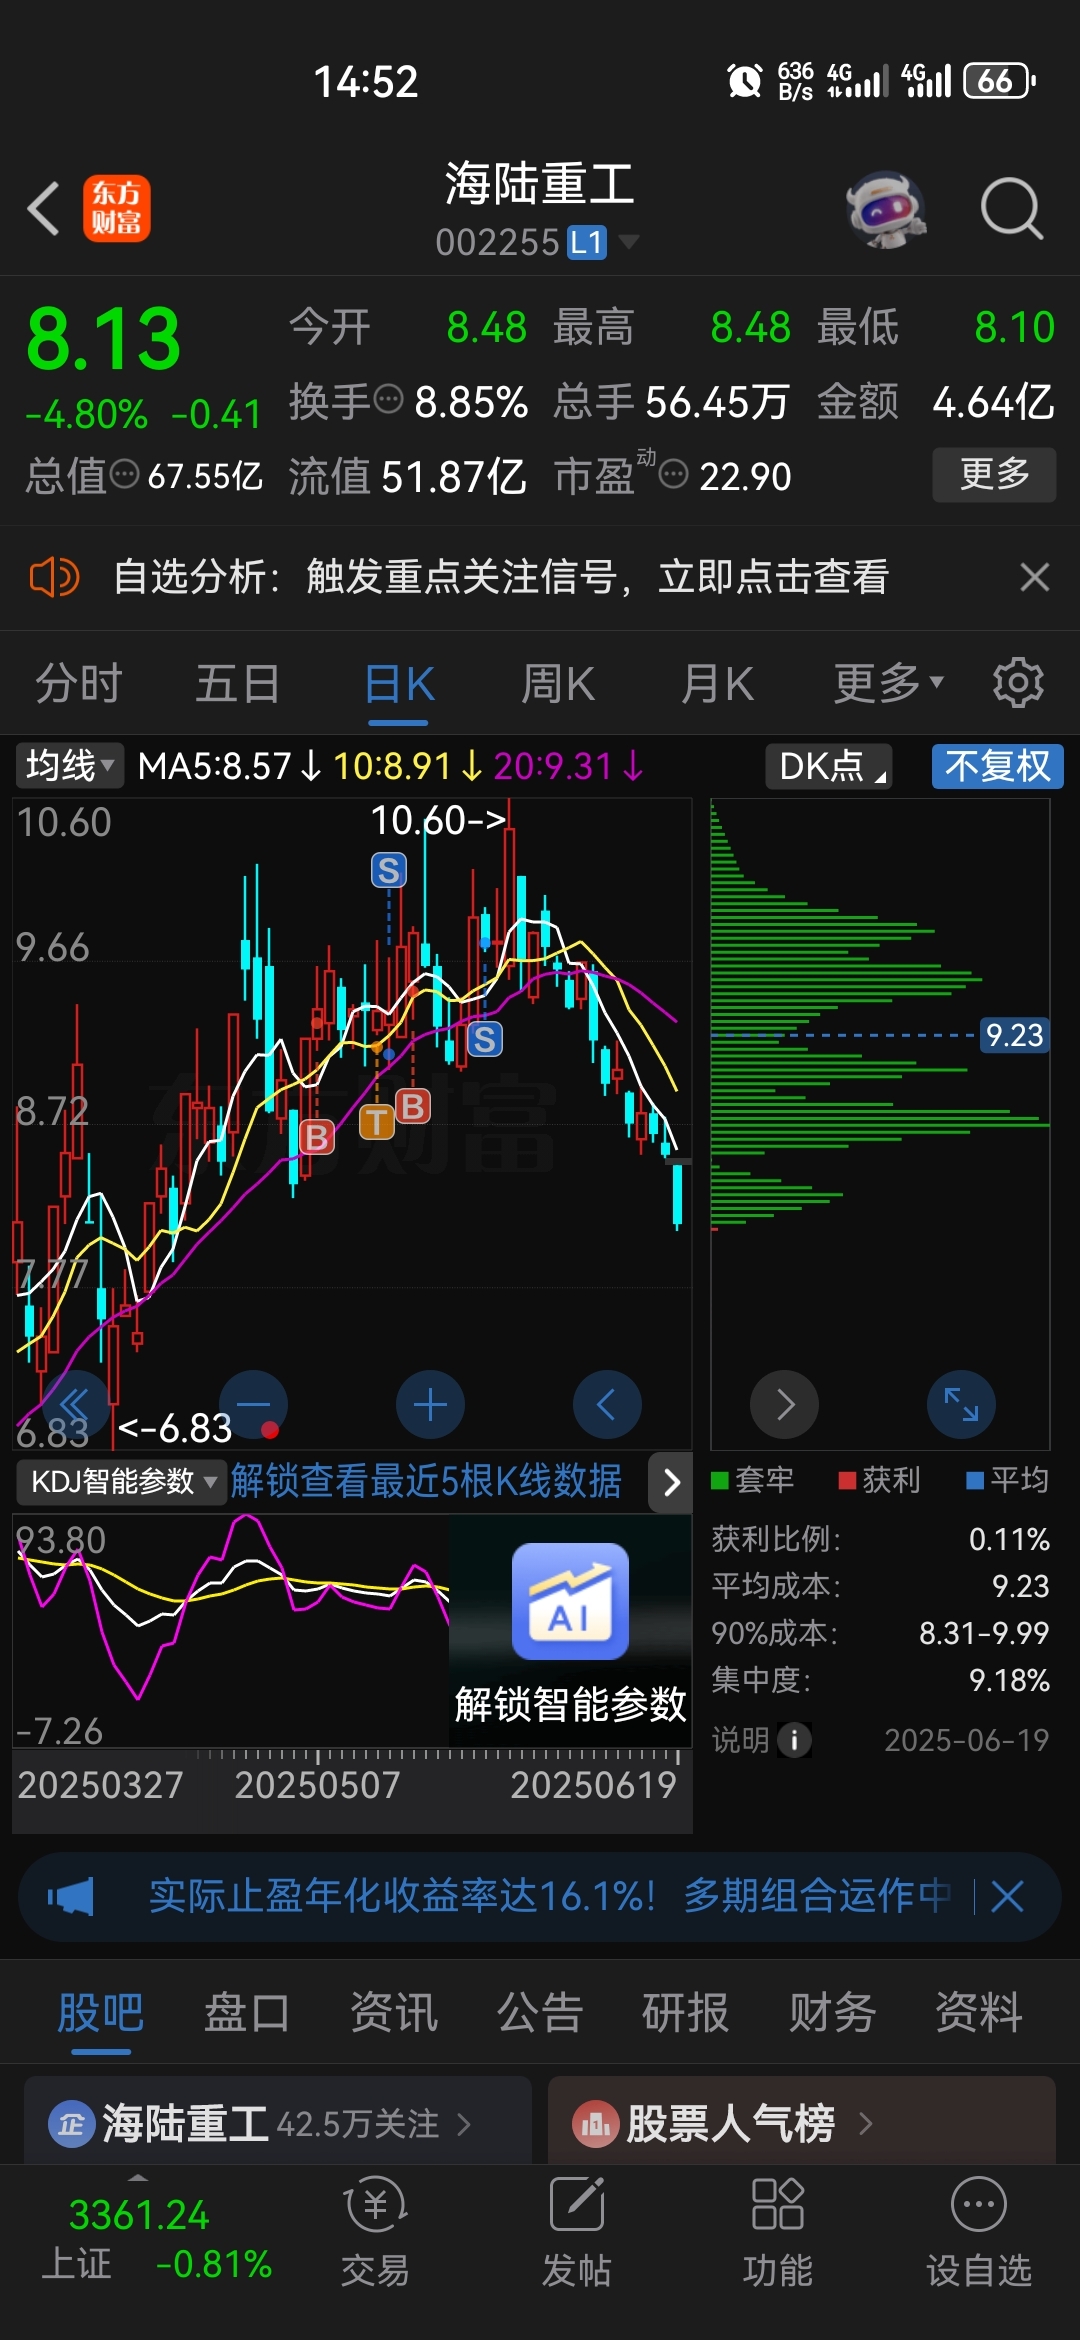Switch to the 周K chart tab
The width and height of the screenshot is (1080, 2340).
click(x=557, y=685)
